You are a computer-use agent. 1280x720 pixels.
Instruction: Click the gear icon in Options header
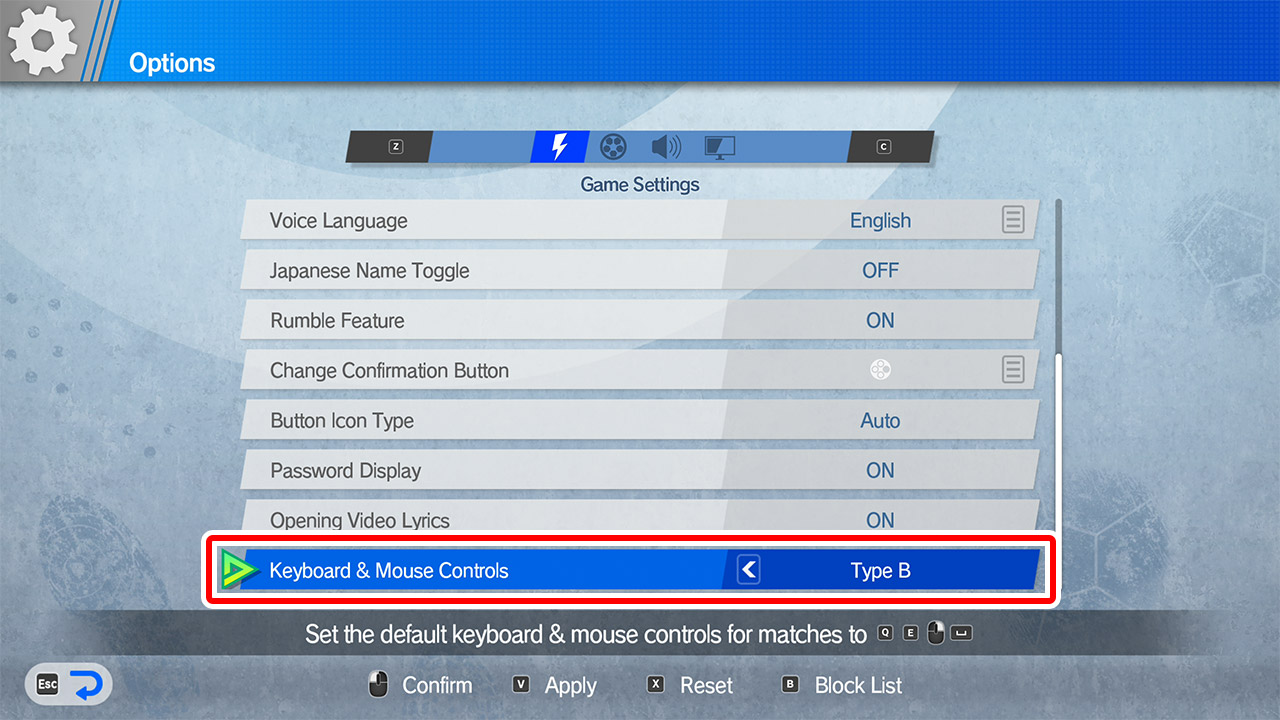(43, 40)
